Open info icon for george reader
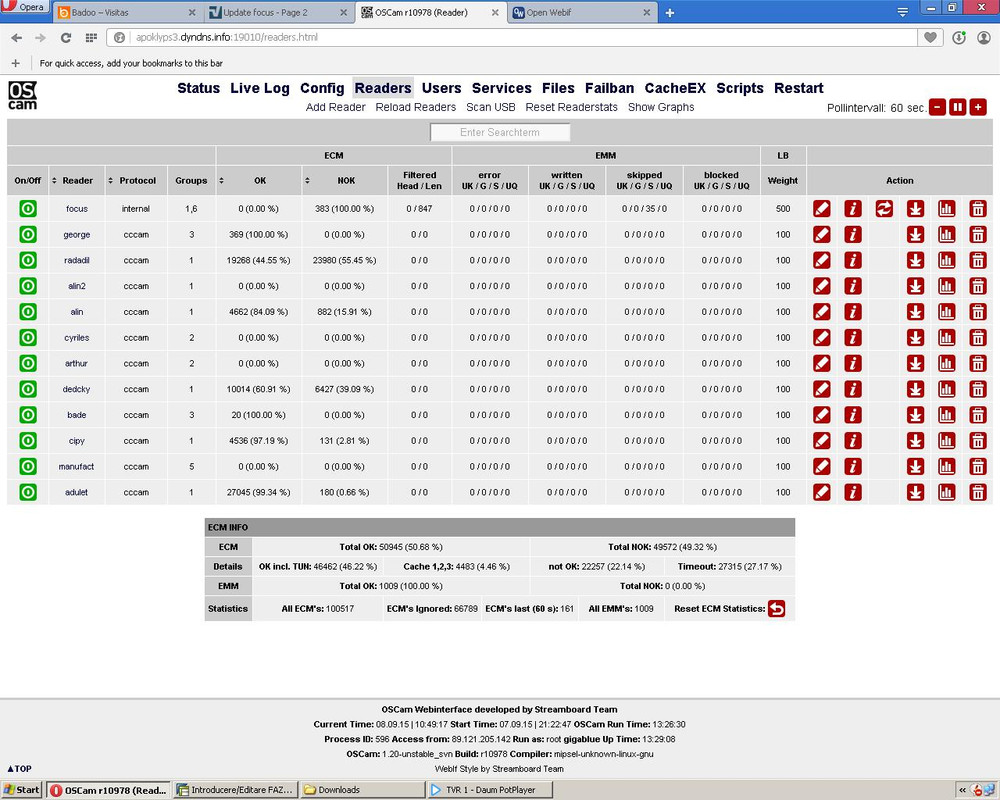The width and height of the screenshot is (1000, 800). [853, 235]
